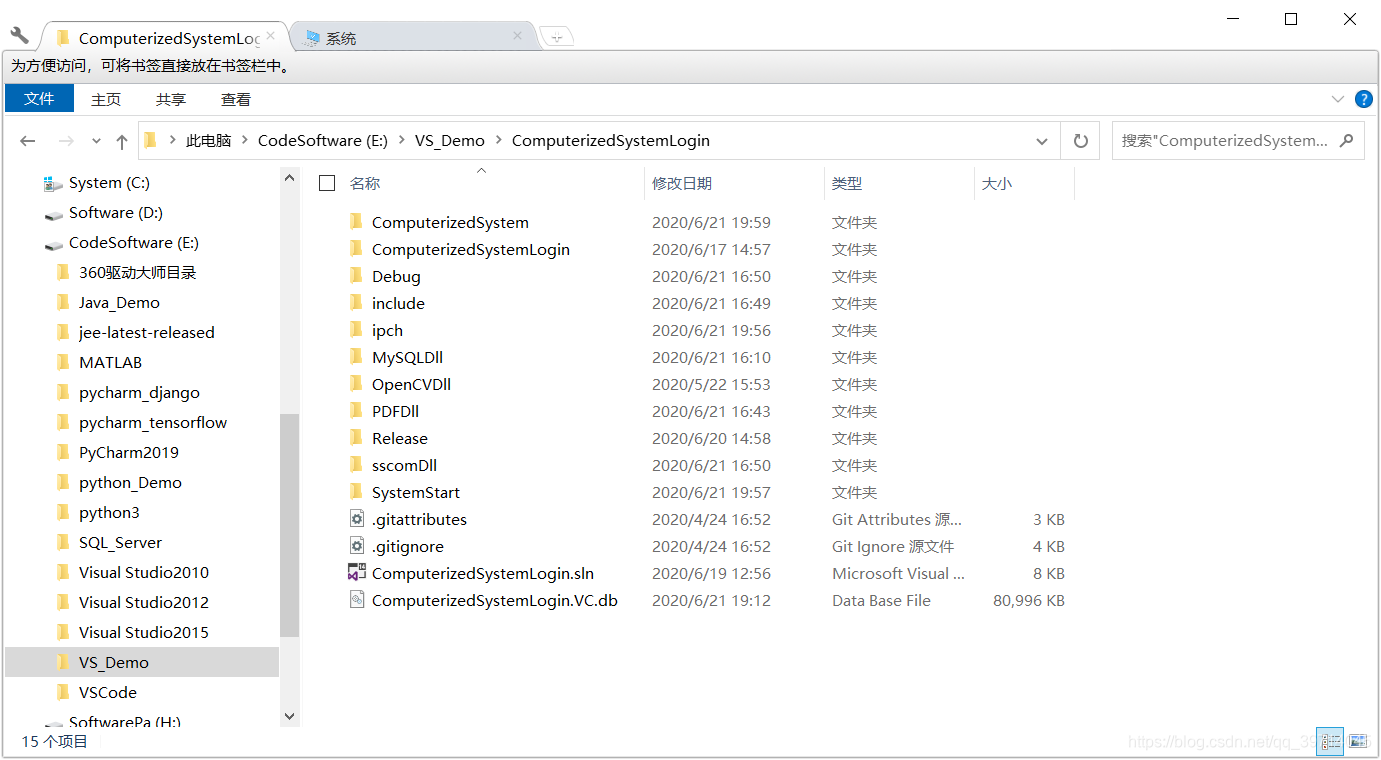1381x760 pixels.
Task: Click the wrench settings icon
Action: [x=19, y=35]
